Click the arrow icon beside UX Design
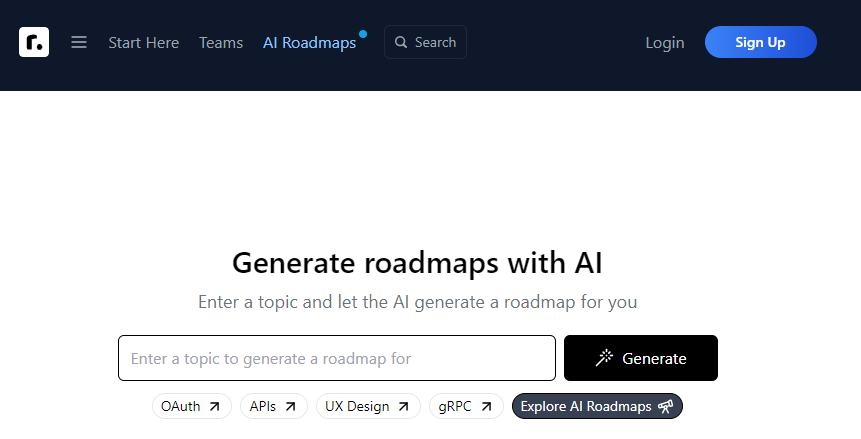This screenshot has width=861, height=439. 403,407
